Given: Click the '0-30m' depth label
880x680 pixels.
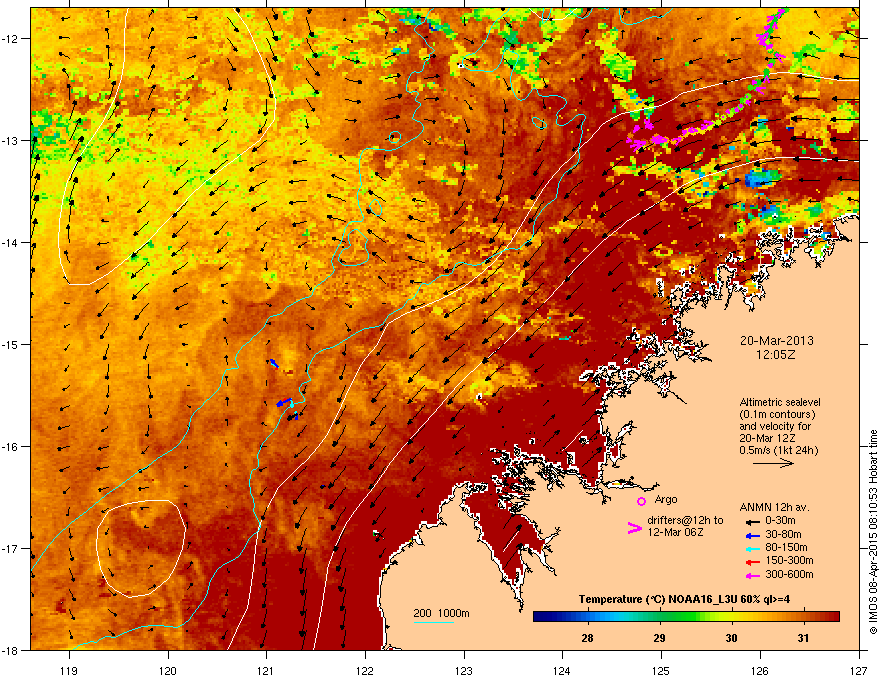Looking at the screenshot, I should (x=780, y=521).
